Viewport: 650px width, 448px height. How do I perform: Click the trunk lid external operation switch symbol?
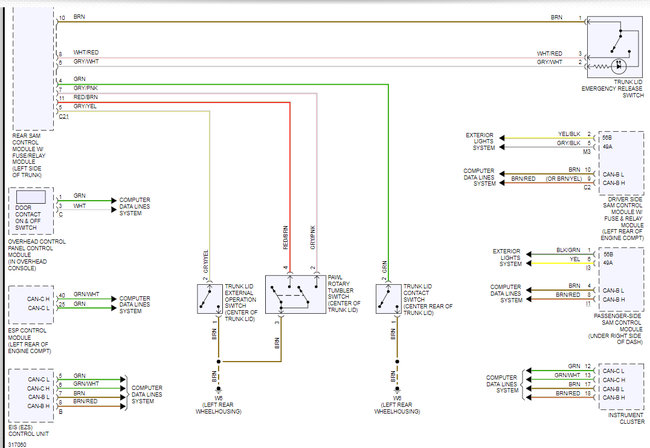click(210, 298)
